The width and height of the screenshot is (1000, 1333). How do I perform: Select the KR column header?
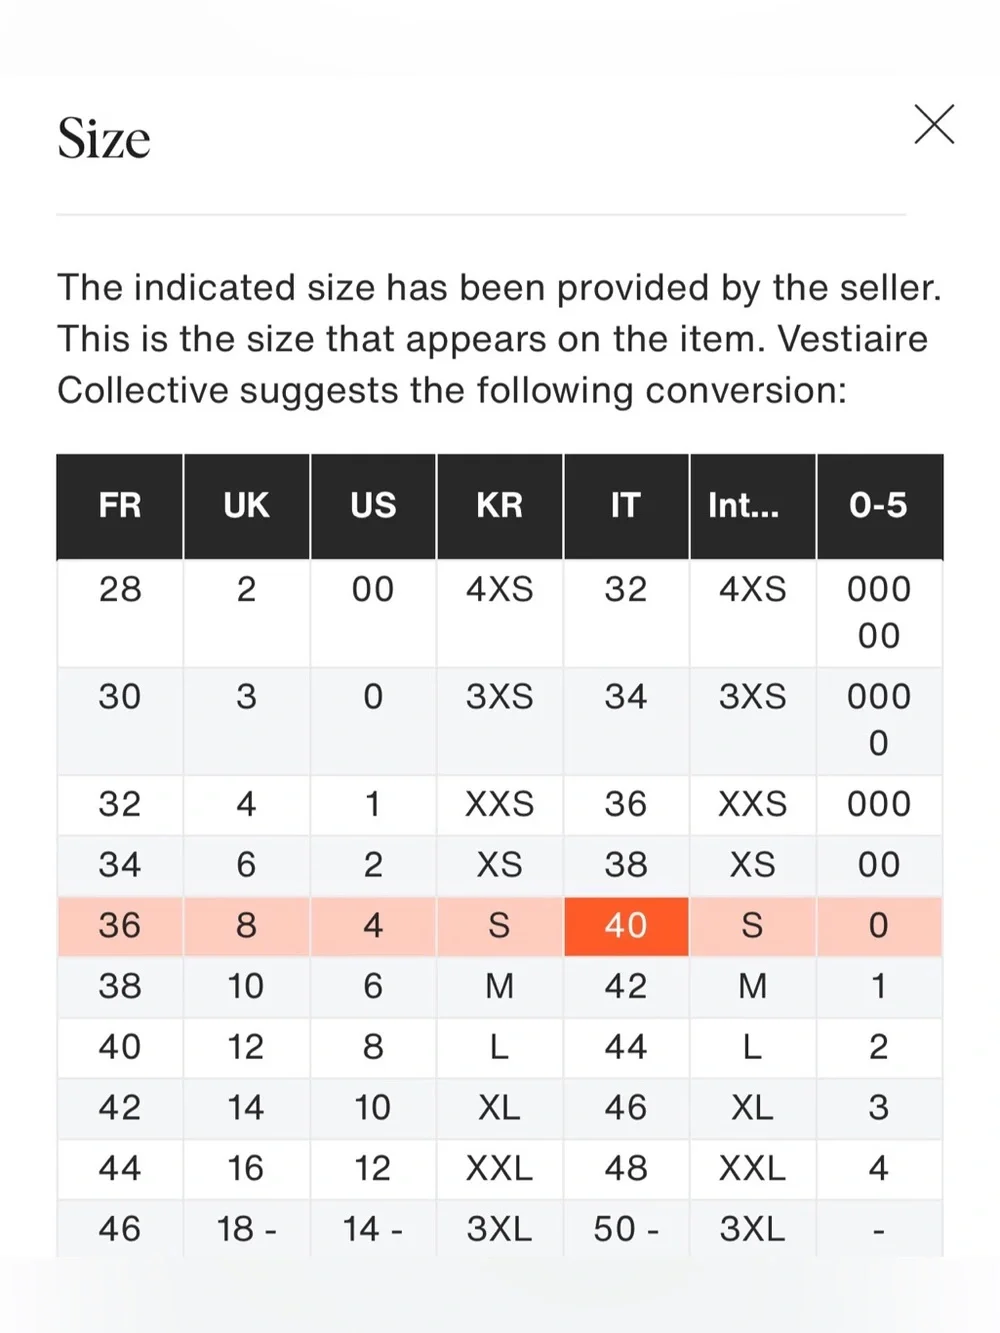tap(499, 506)
